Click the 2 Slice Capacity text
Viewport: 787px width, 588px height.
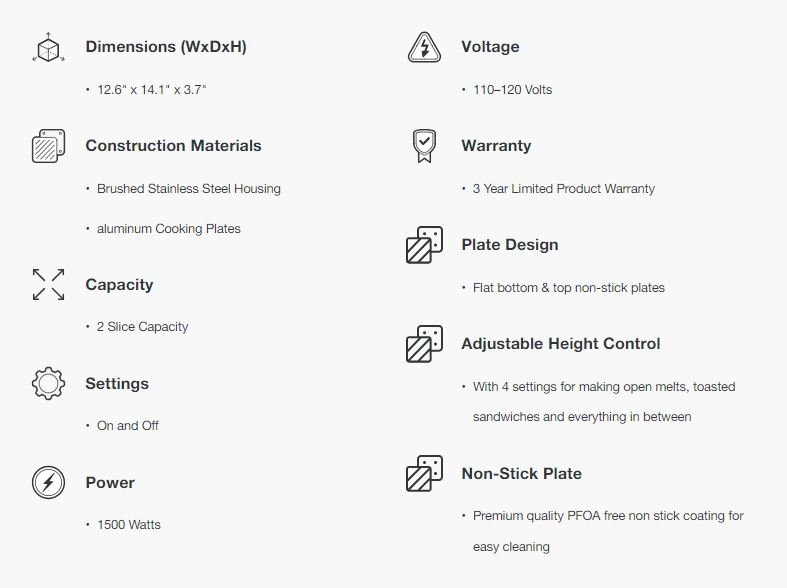[142, 327]
